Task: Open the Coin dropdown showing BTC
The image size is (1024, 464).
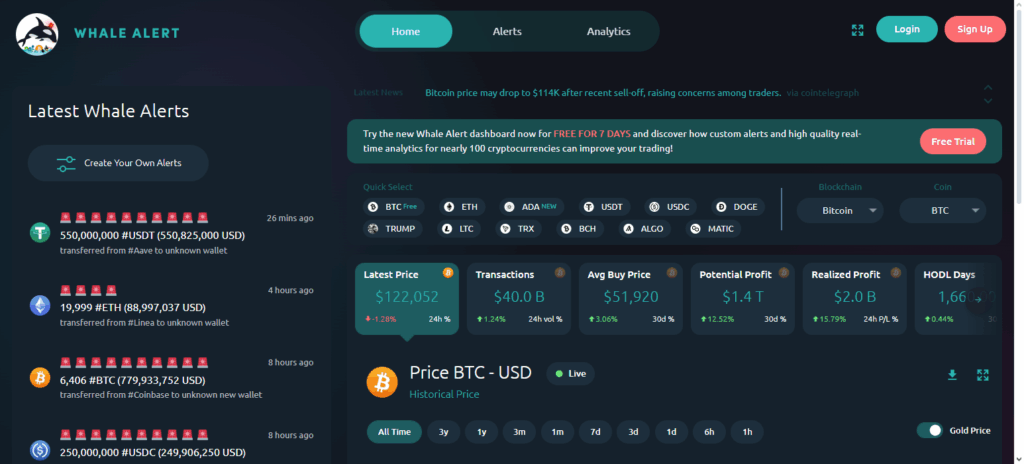Action: [942, 211]
